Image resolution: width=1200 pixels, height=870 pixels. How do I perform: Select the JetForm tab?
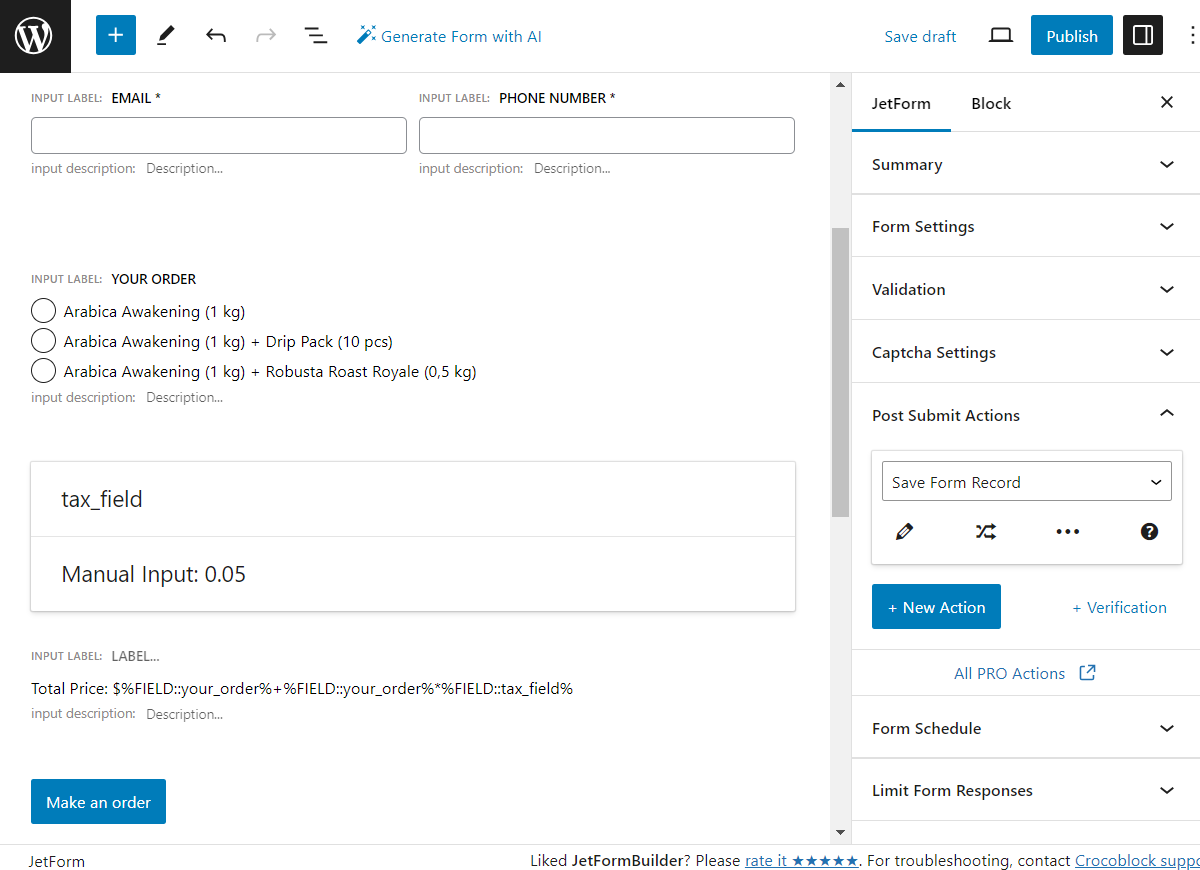[901, 103]
